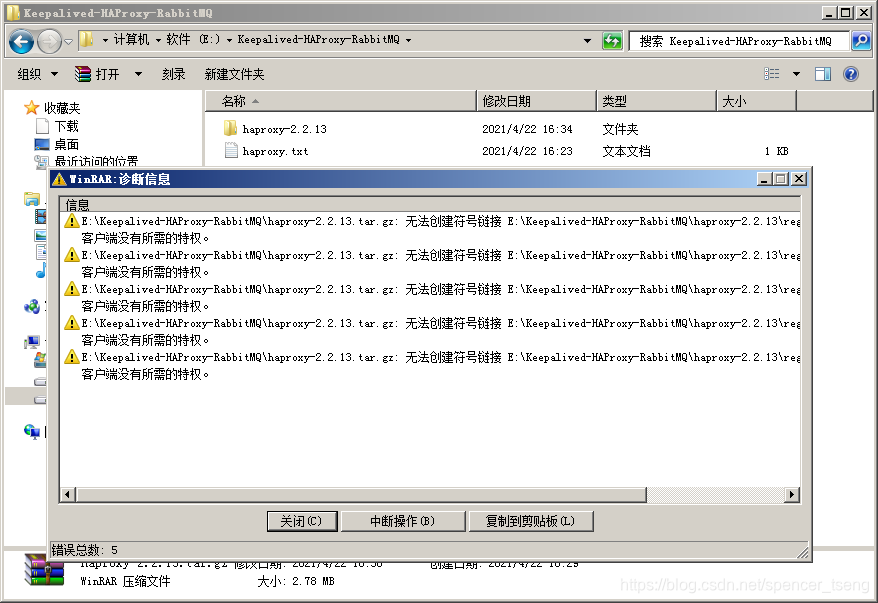
Task: Click the computer icon in navigation pane
Action: point(31,342)
